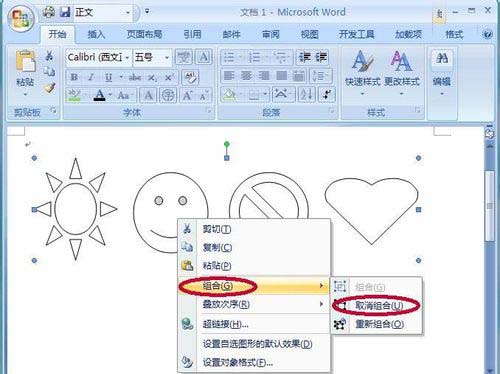Image resolution: width=500 pixels, height=374 pixels.
Task: Click the Word help question mark icon
Action: pos(487,34)
